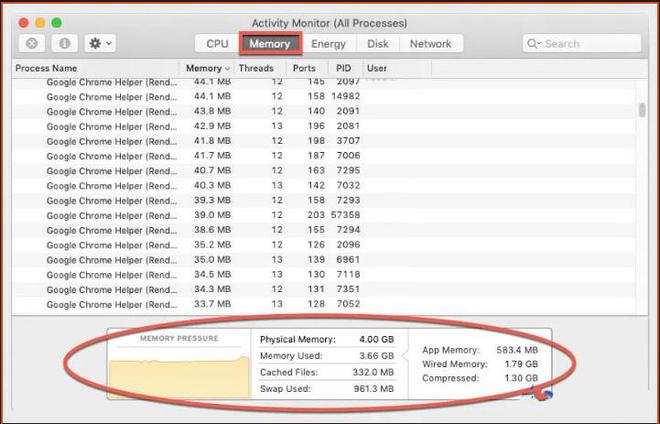Grab the vertical scrollbar thumb
This screenshot has height=424, width=660.
[642, 110]
